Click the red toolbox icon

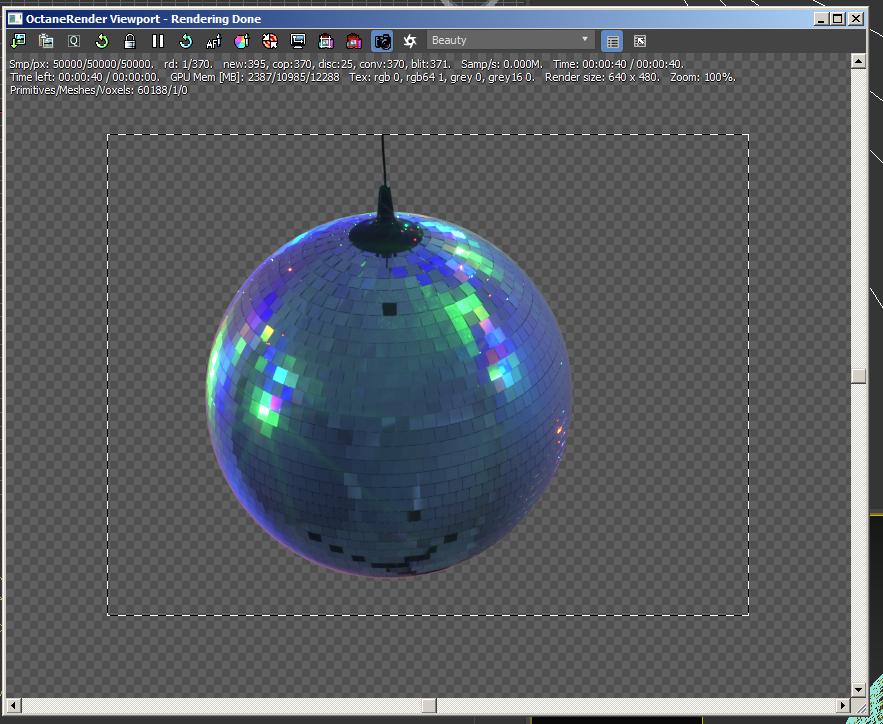pyautogui.click(x=353, y=41)
